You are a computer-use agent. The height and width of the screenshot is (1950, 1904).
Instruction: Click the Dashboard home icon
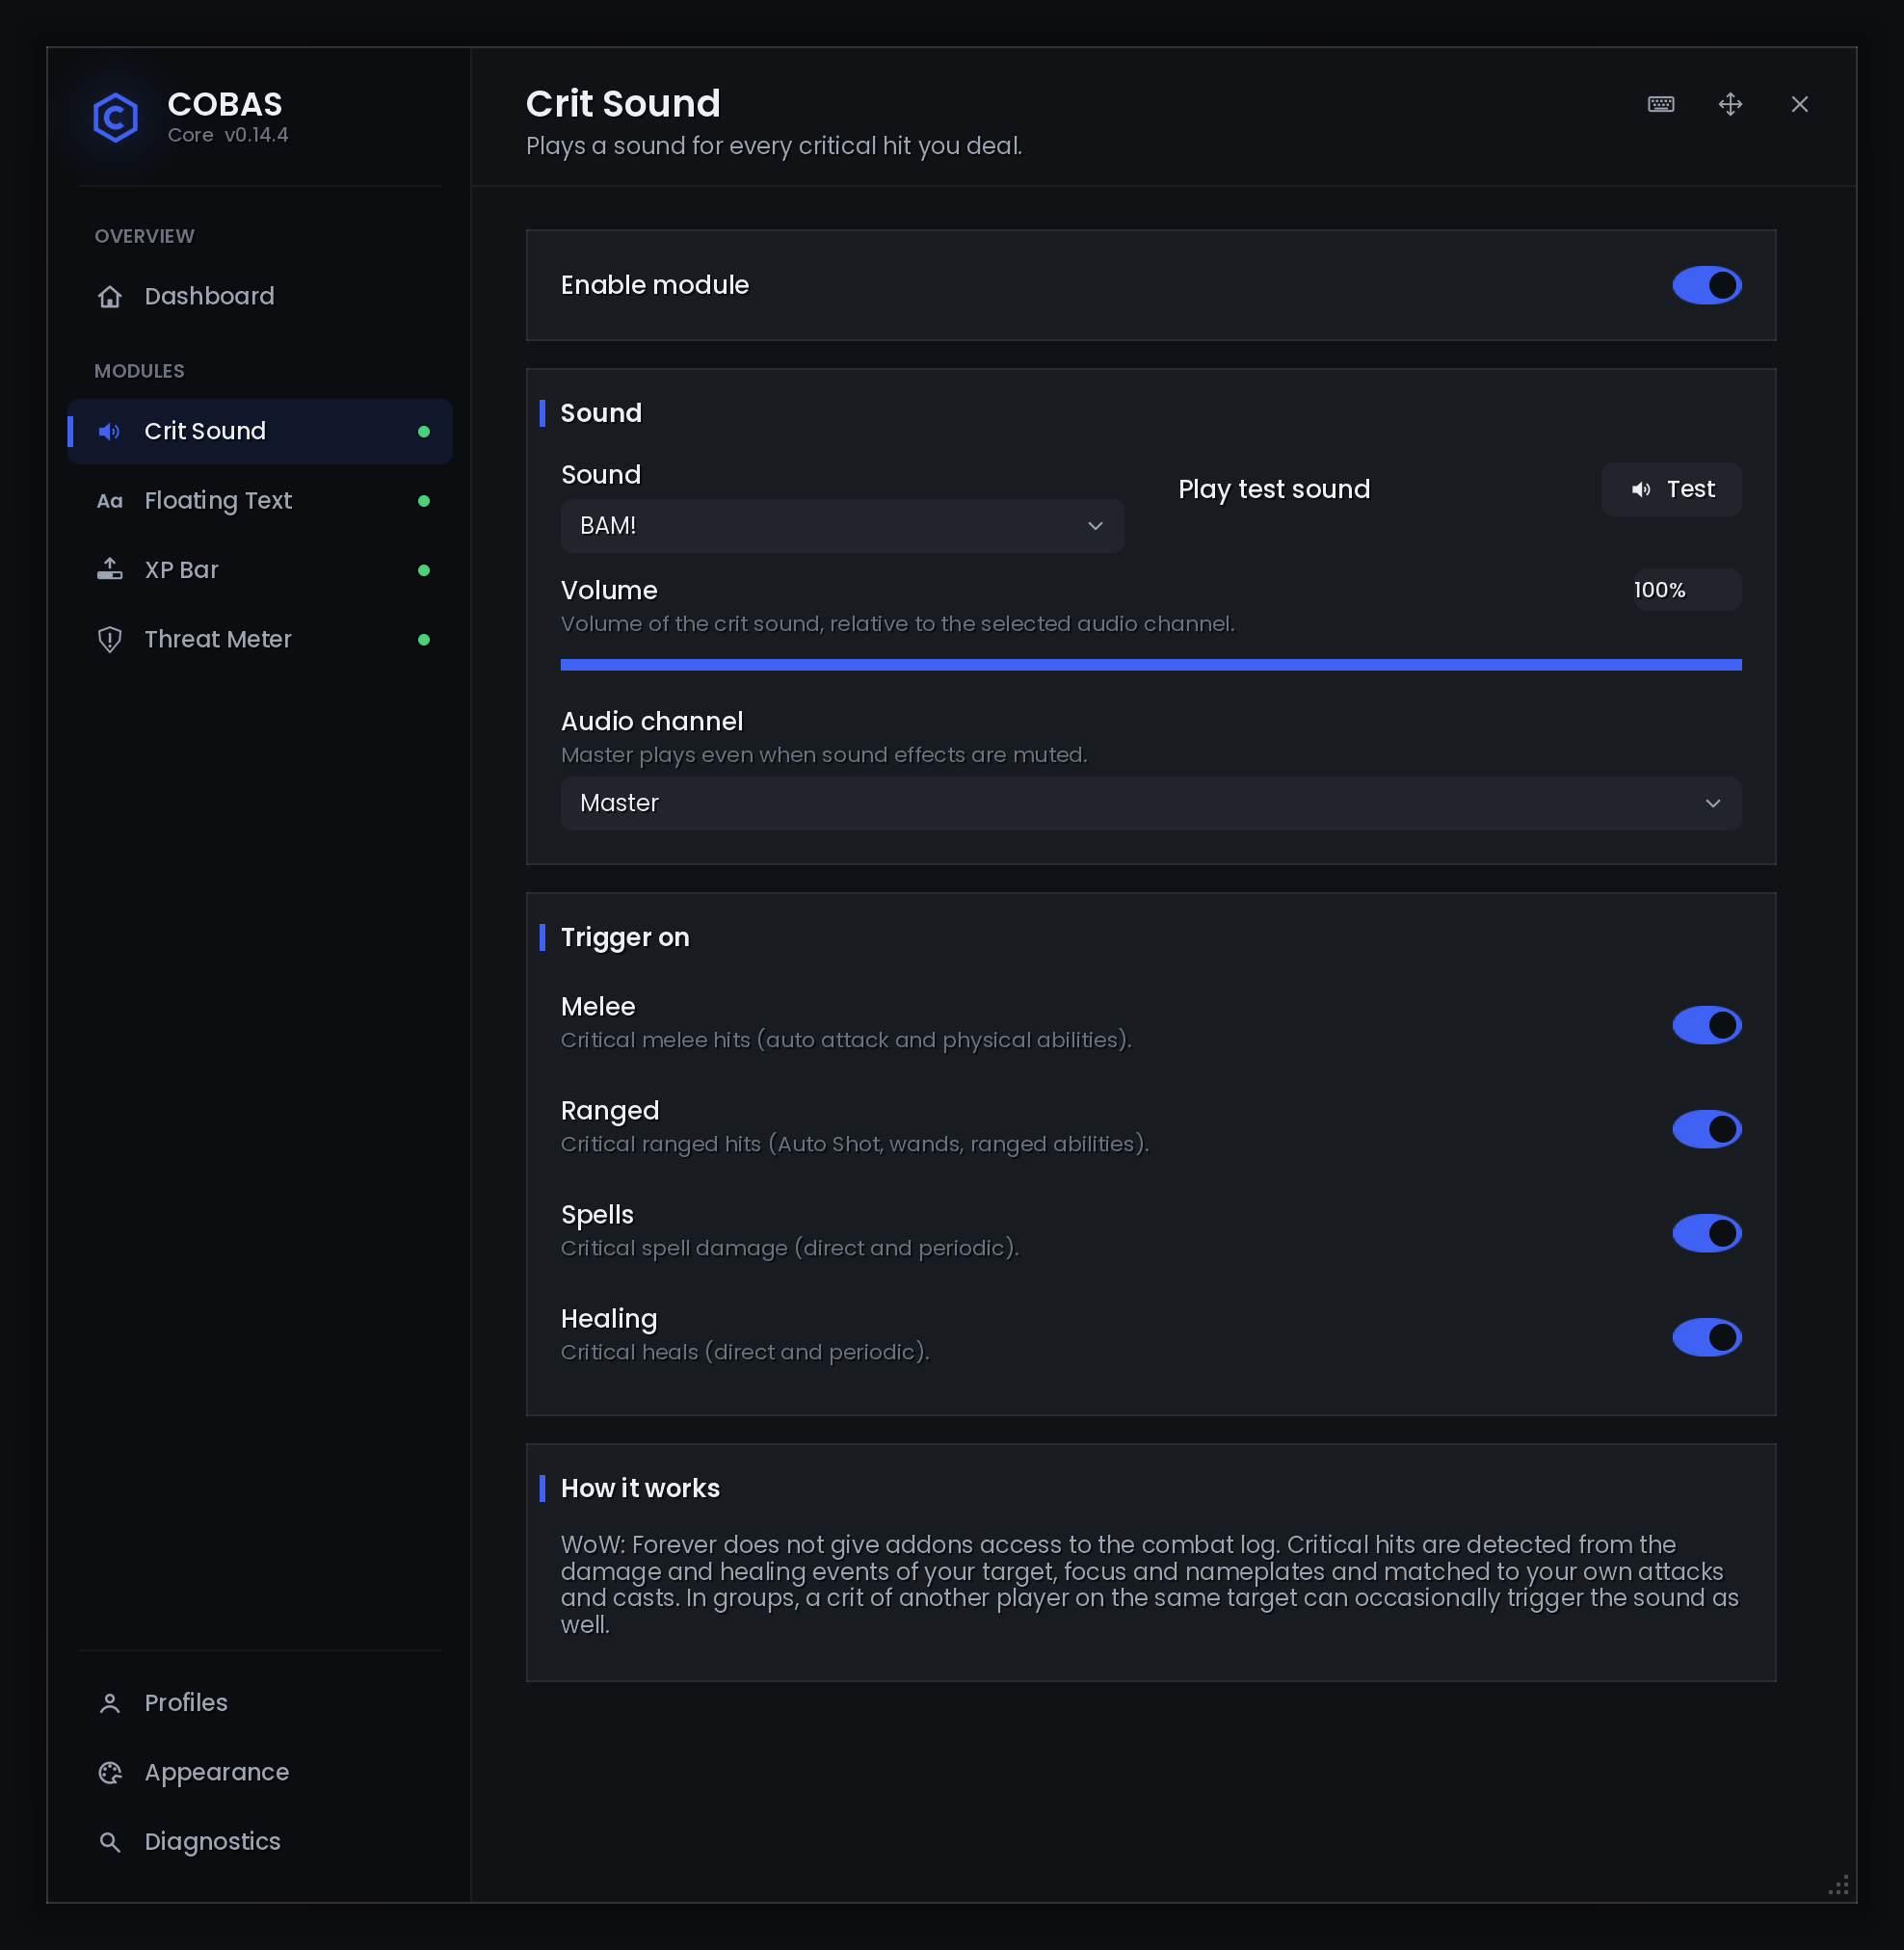tap(110, 297)
